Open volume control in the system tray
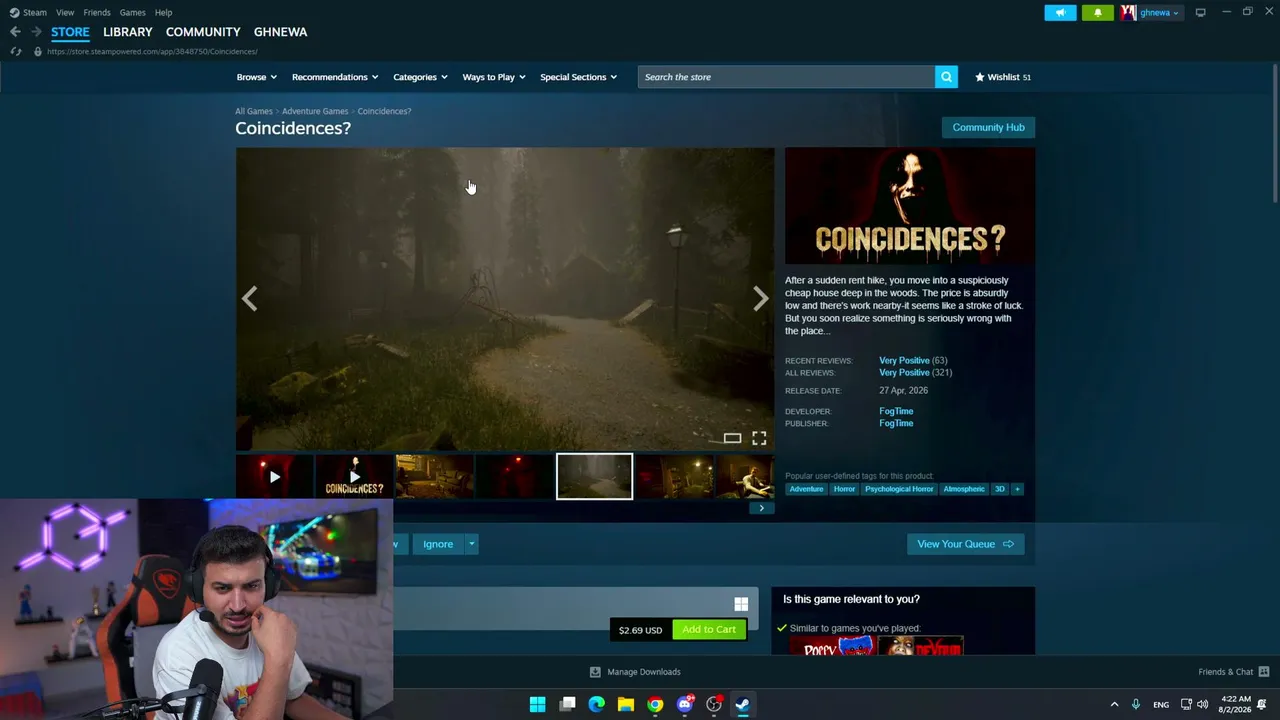Viewport: 1280px width, 720px height. point(1202,704)
